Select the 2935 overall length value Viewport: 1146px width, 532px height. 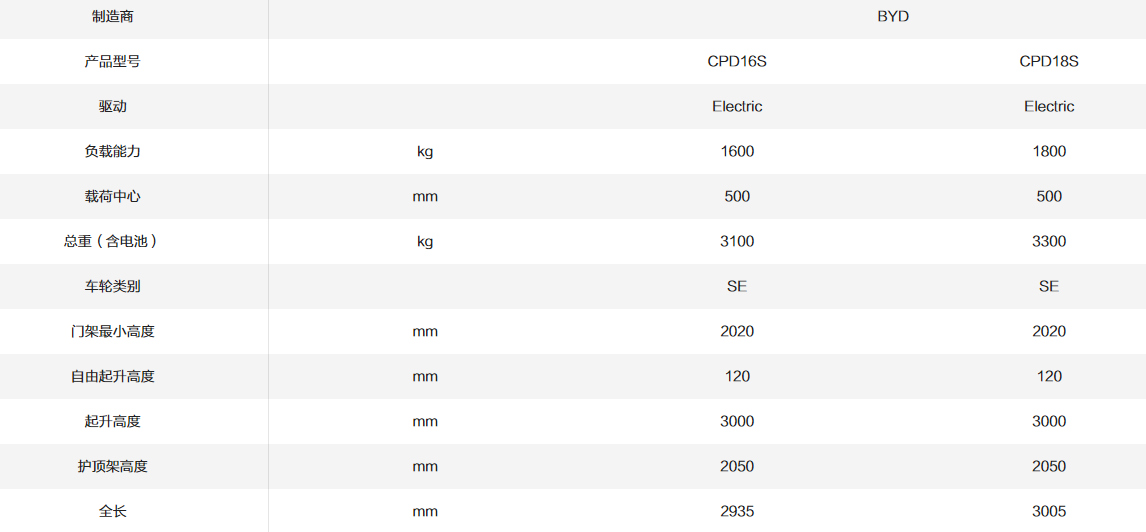click(737, 511)
